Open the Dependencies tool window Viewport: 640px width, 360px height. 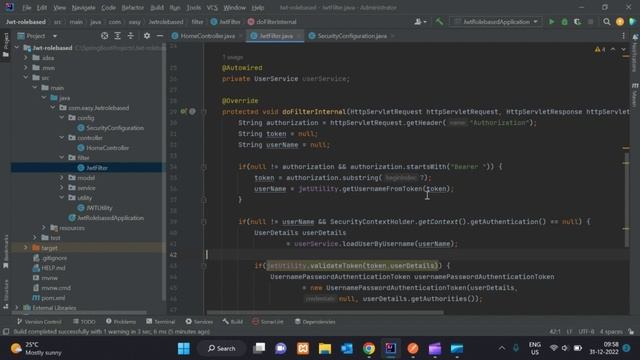(x=315, y=322)
